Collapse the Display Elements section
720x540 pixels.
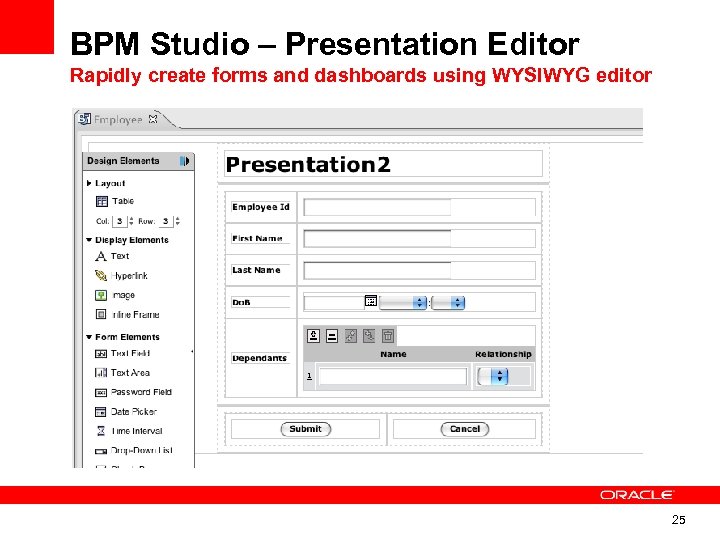click(x=89, y=240)
